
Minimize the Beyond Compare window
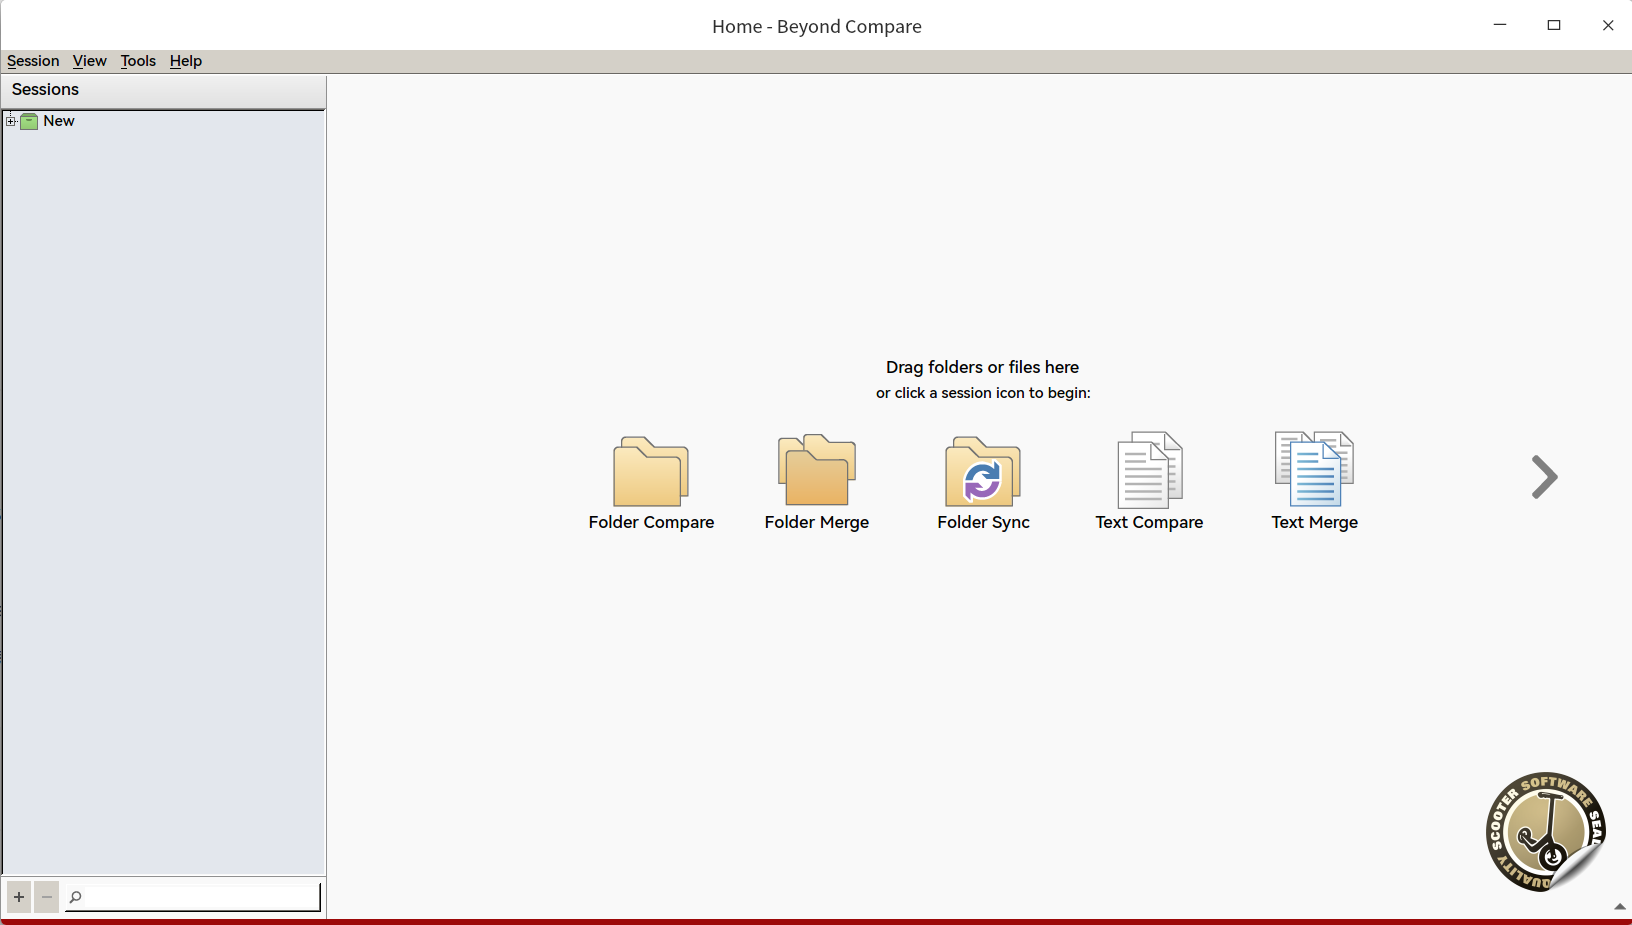(1500, 25)
